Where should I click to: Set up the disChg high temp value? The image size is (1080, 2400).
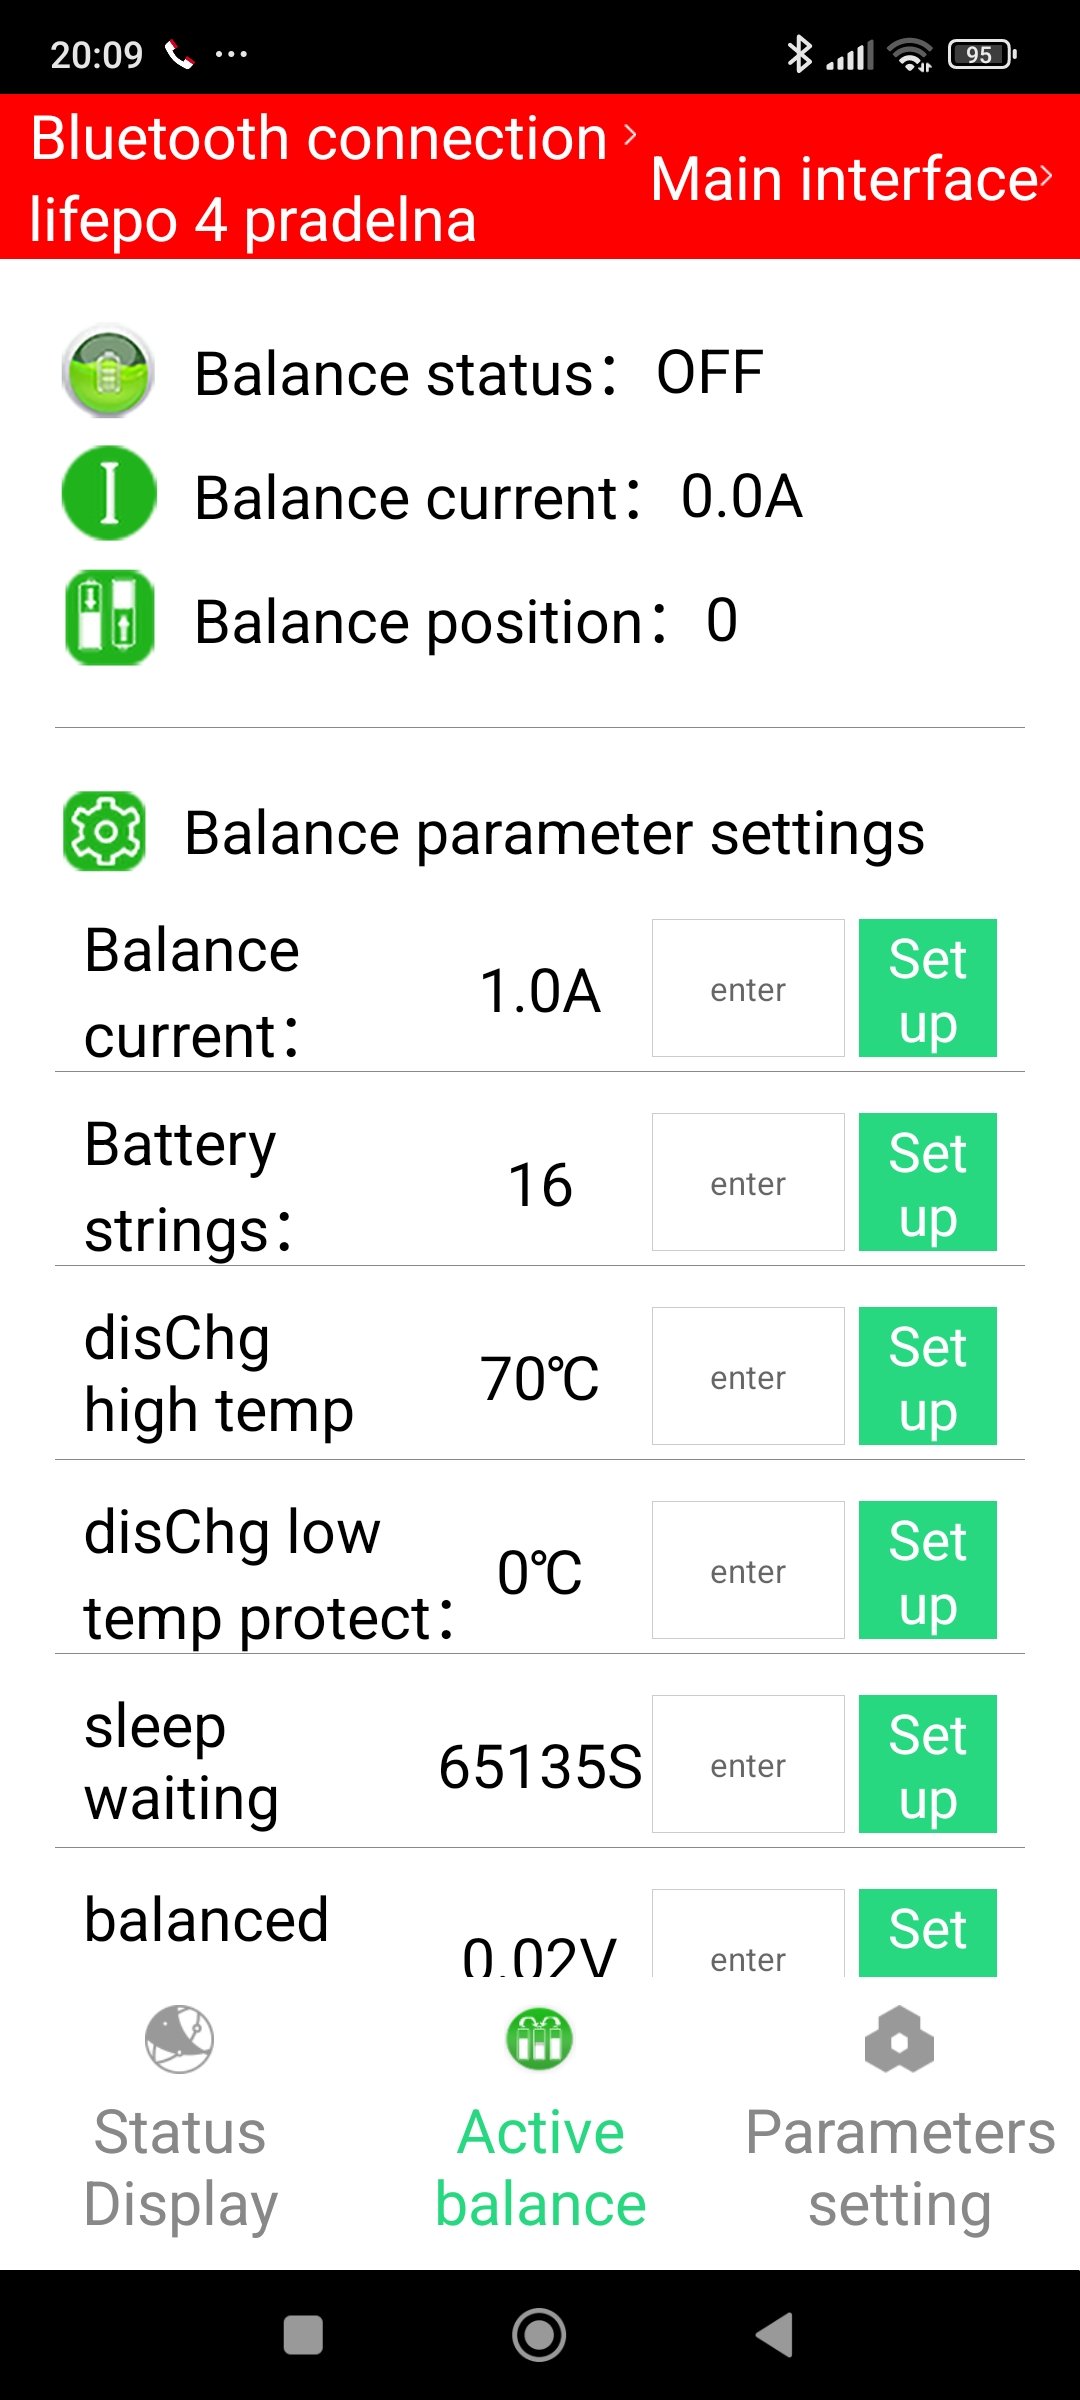[928, 1376]
